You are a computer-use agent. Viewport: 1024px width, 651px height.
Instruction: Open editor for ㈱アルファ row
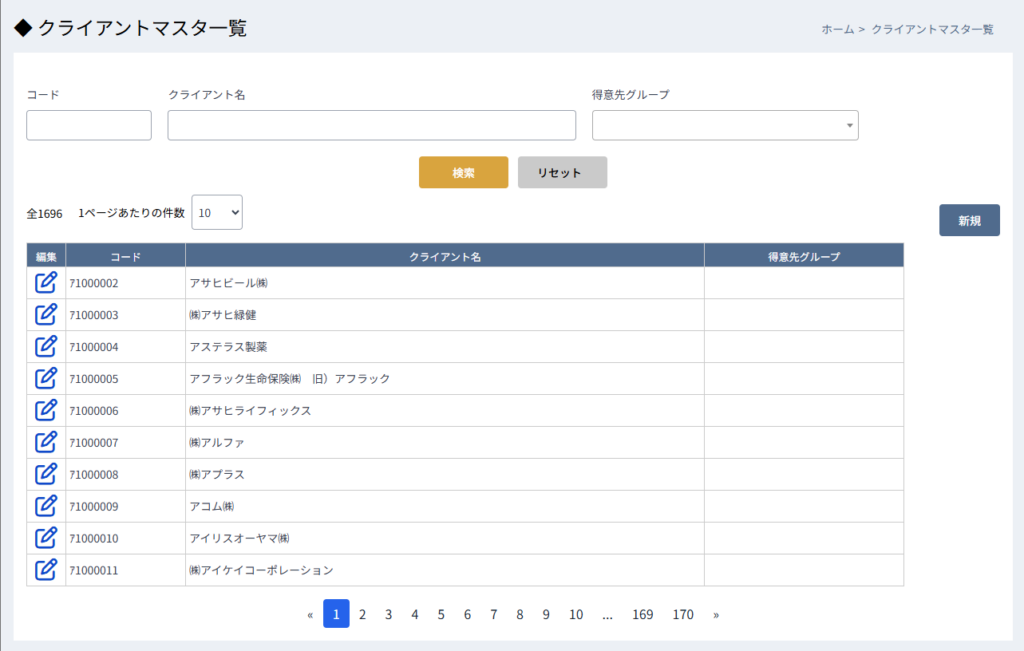click(46, 442)
